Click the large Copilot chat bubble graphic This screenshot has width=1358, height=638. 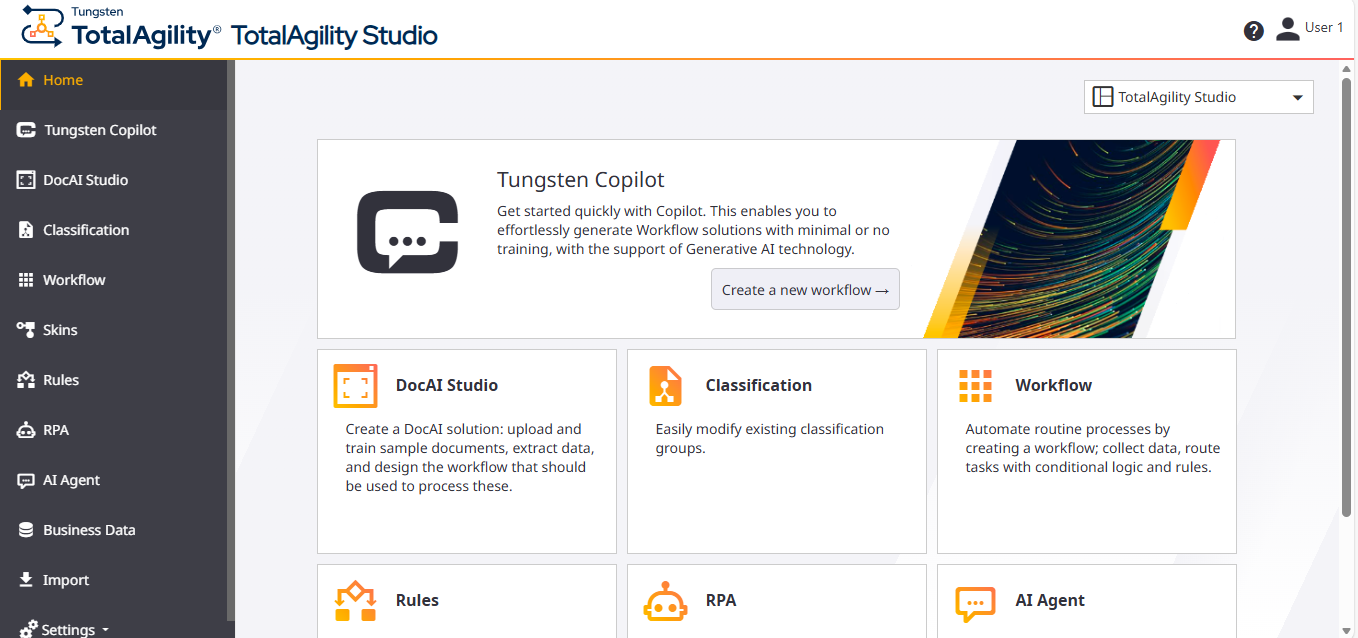coord(408,232)
